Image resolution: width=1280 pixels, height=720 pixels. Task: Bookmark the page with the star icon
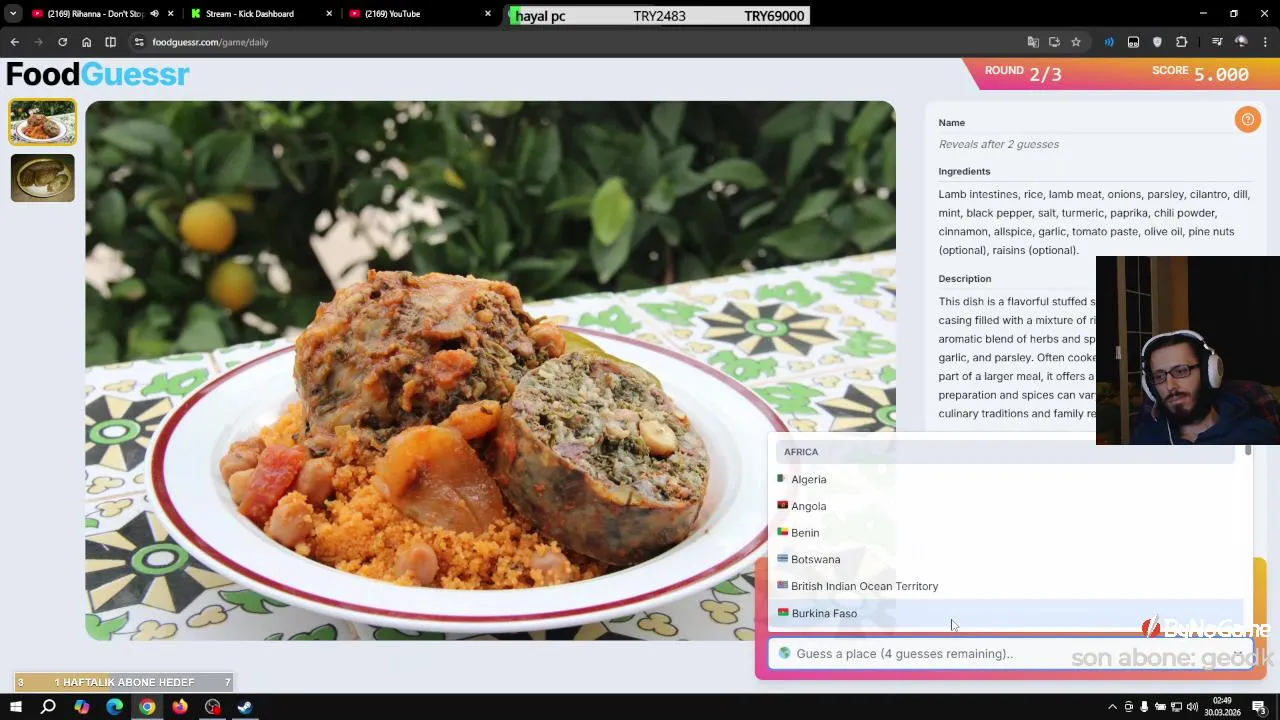pos(1076,42)
